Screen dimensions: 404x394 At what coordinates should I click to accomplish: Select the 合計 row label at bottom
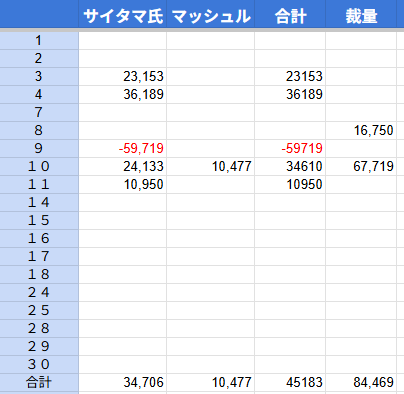(39, 383)
